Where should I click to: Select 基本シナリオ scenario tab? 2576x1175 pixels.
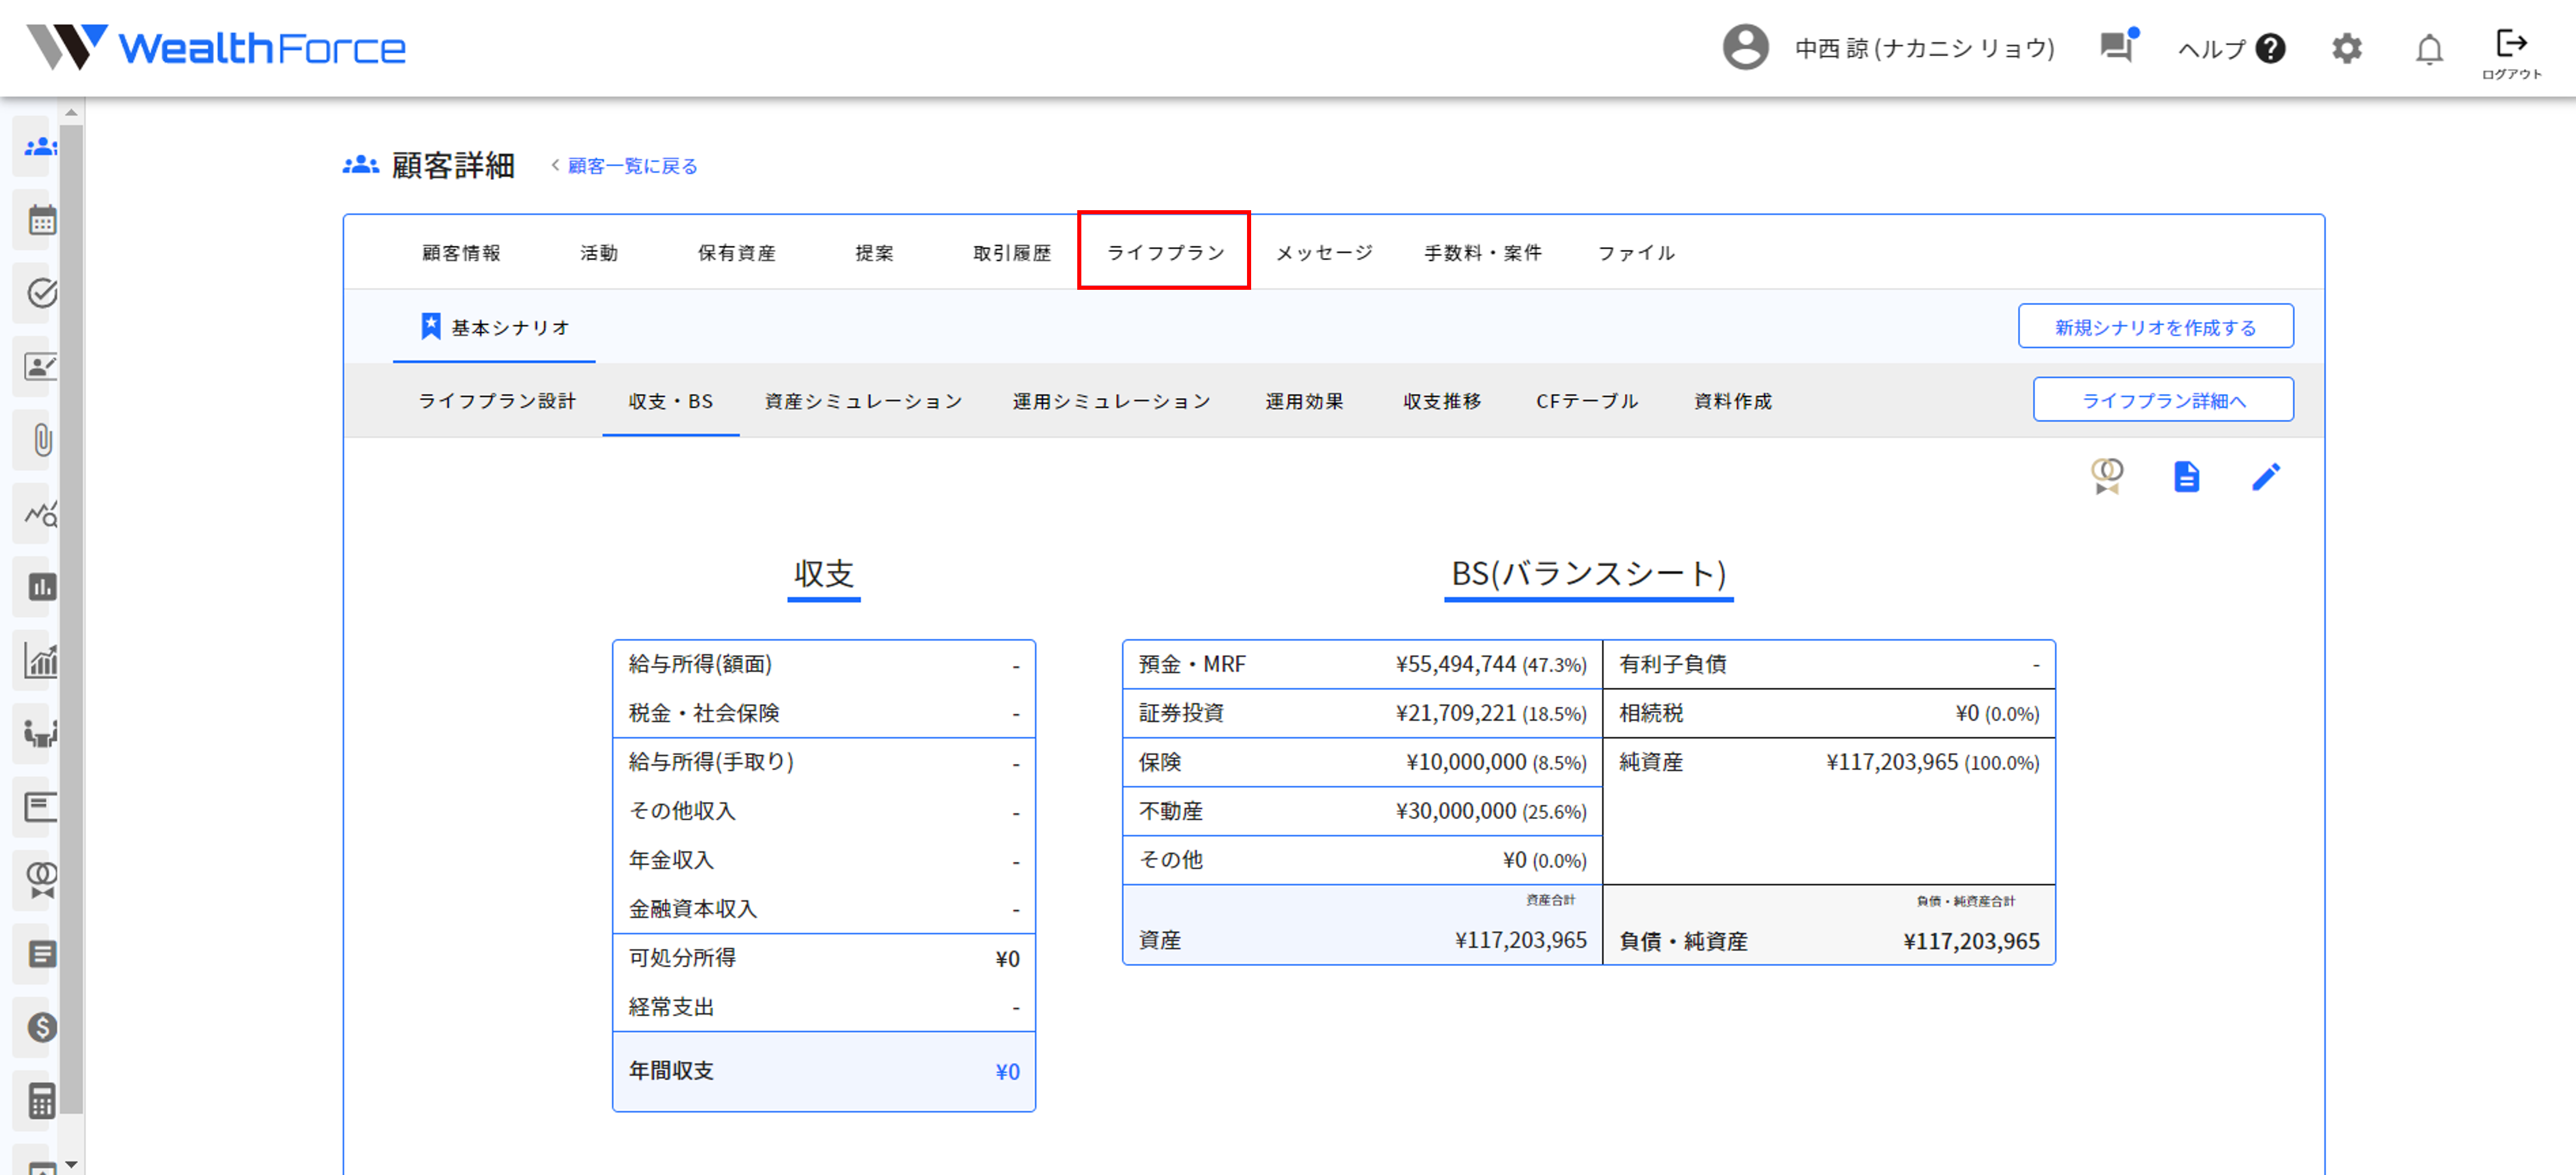(x=495, y=327)
